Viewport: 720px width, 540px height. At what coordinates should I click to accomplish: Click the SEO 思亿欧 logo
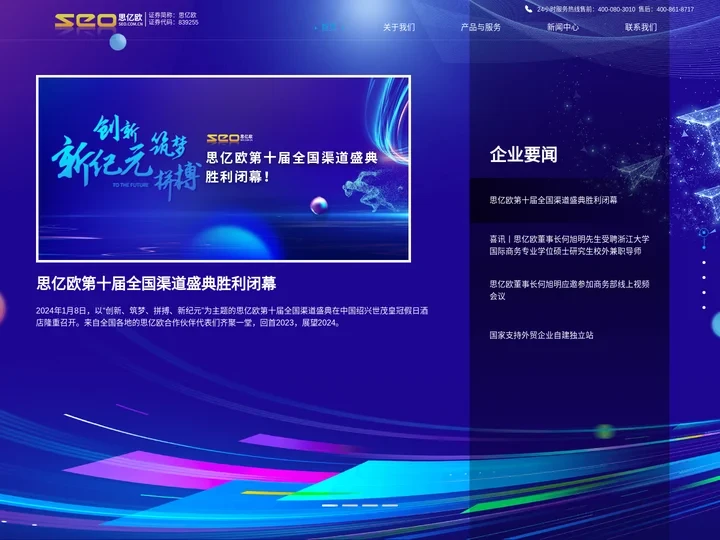coord(99,21)
